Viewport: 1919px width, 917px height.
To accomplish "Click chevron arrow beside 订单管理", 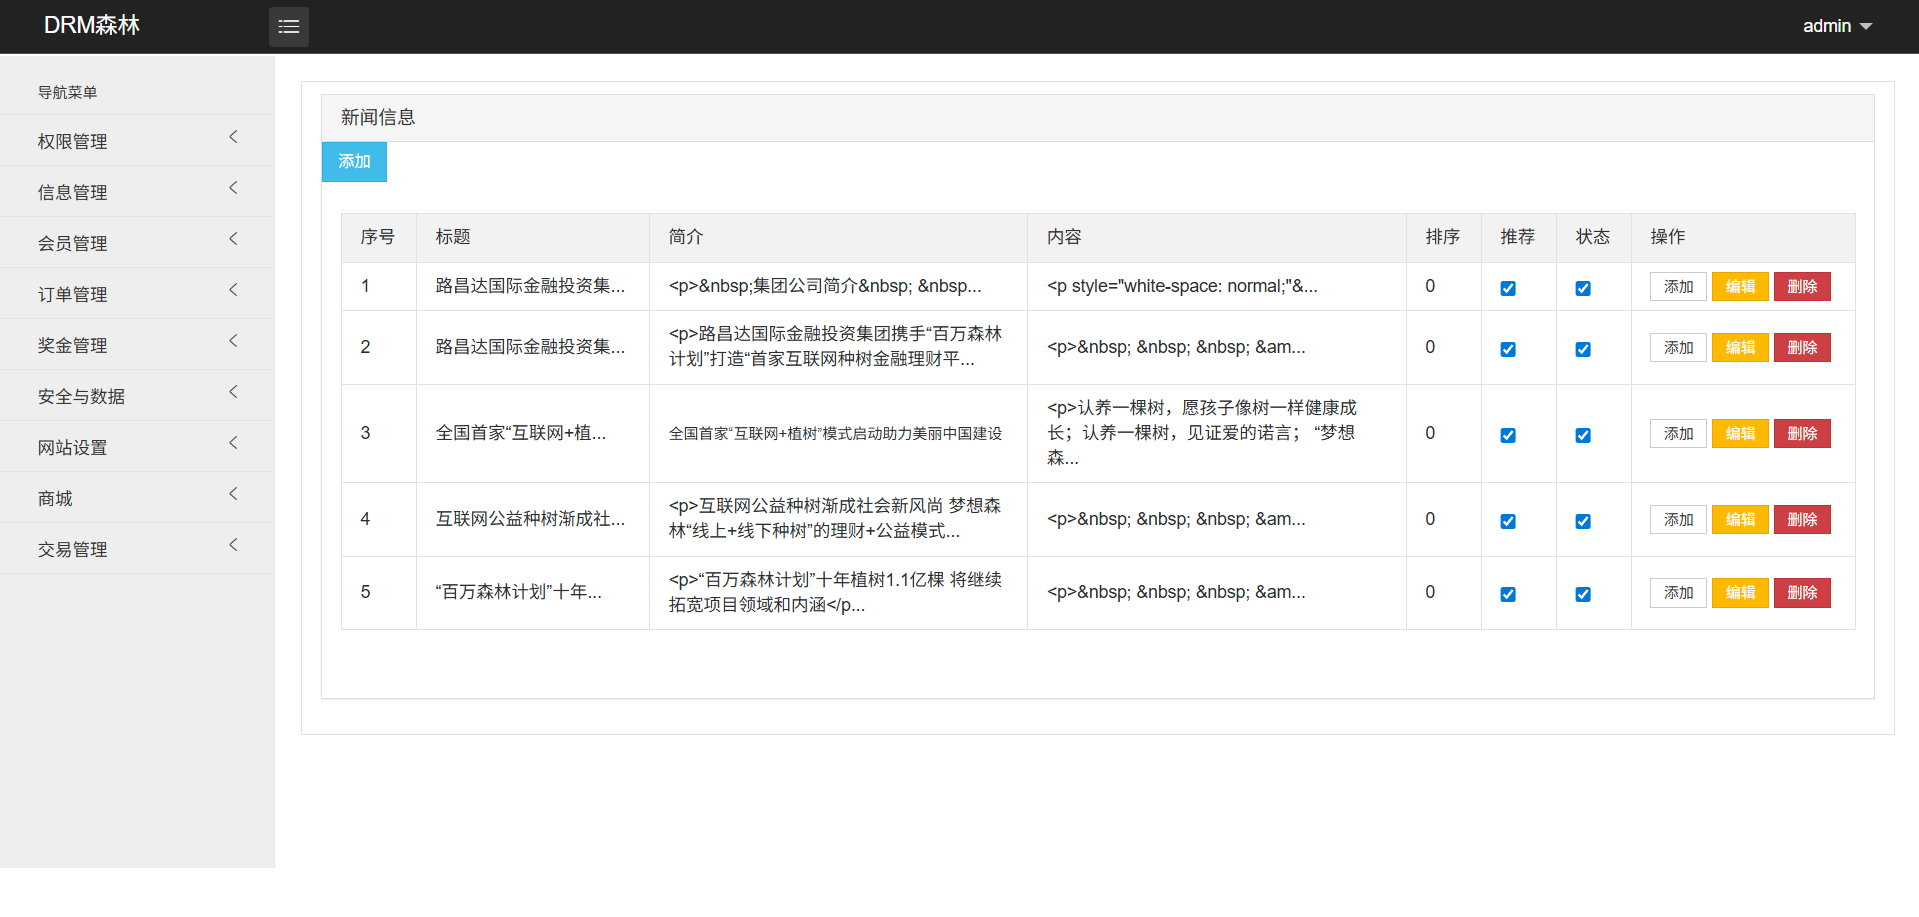I will pos(233,290).
